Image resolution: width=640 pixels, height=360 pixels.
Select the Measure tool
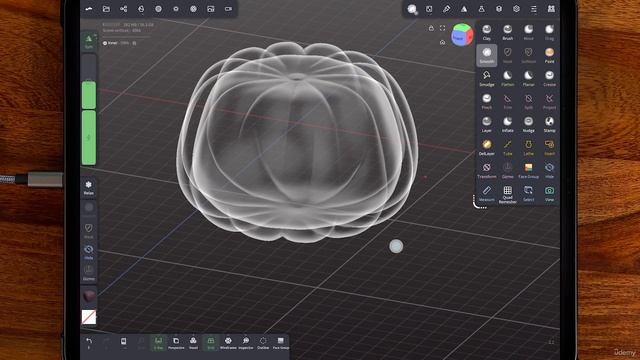[487, 193]
